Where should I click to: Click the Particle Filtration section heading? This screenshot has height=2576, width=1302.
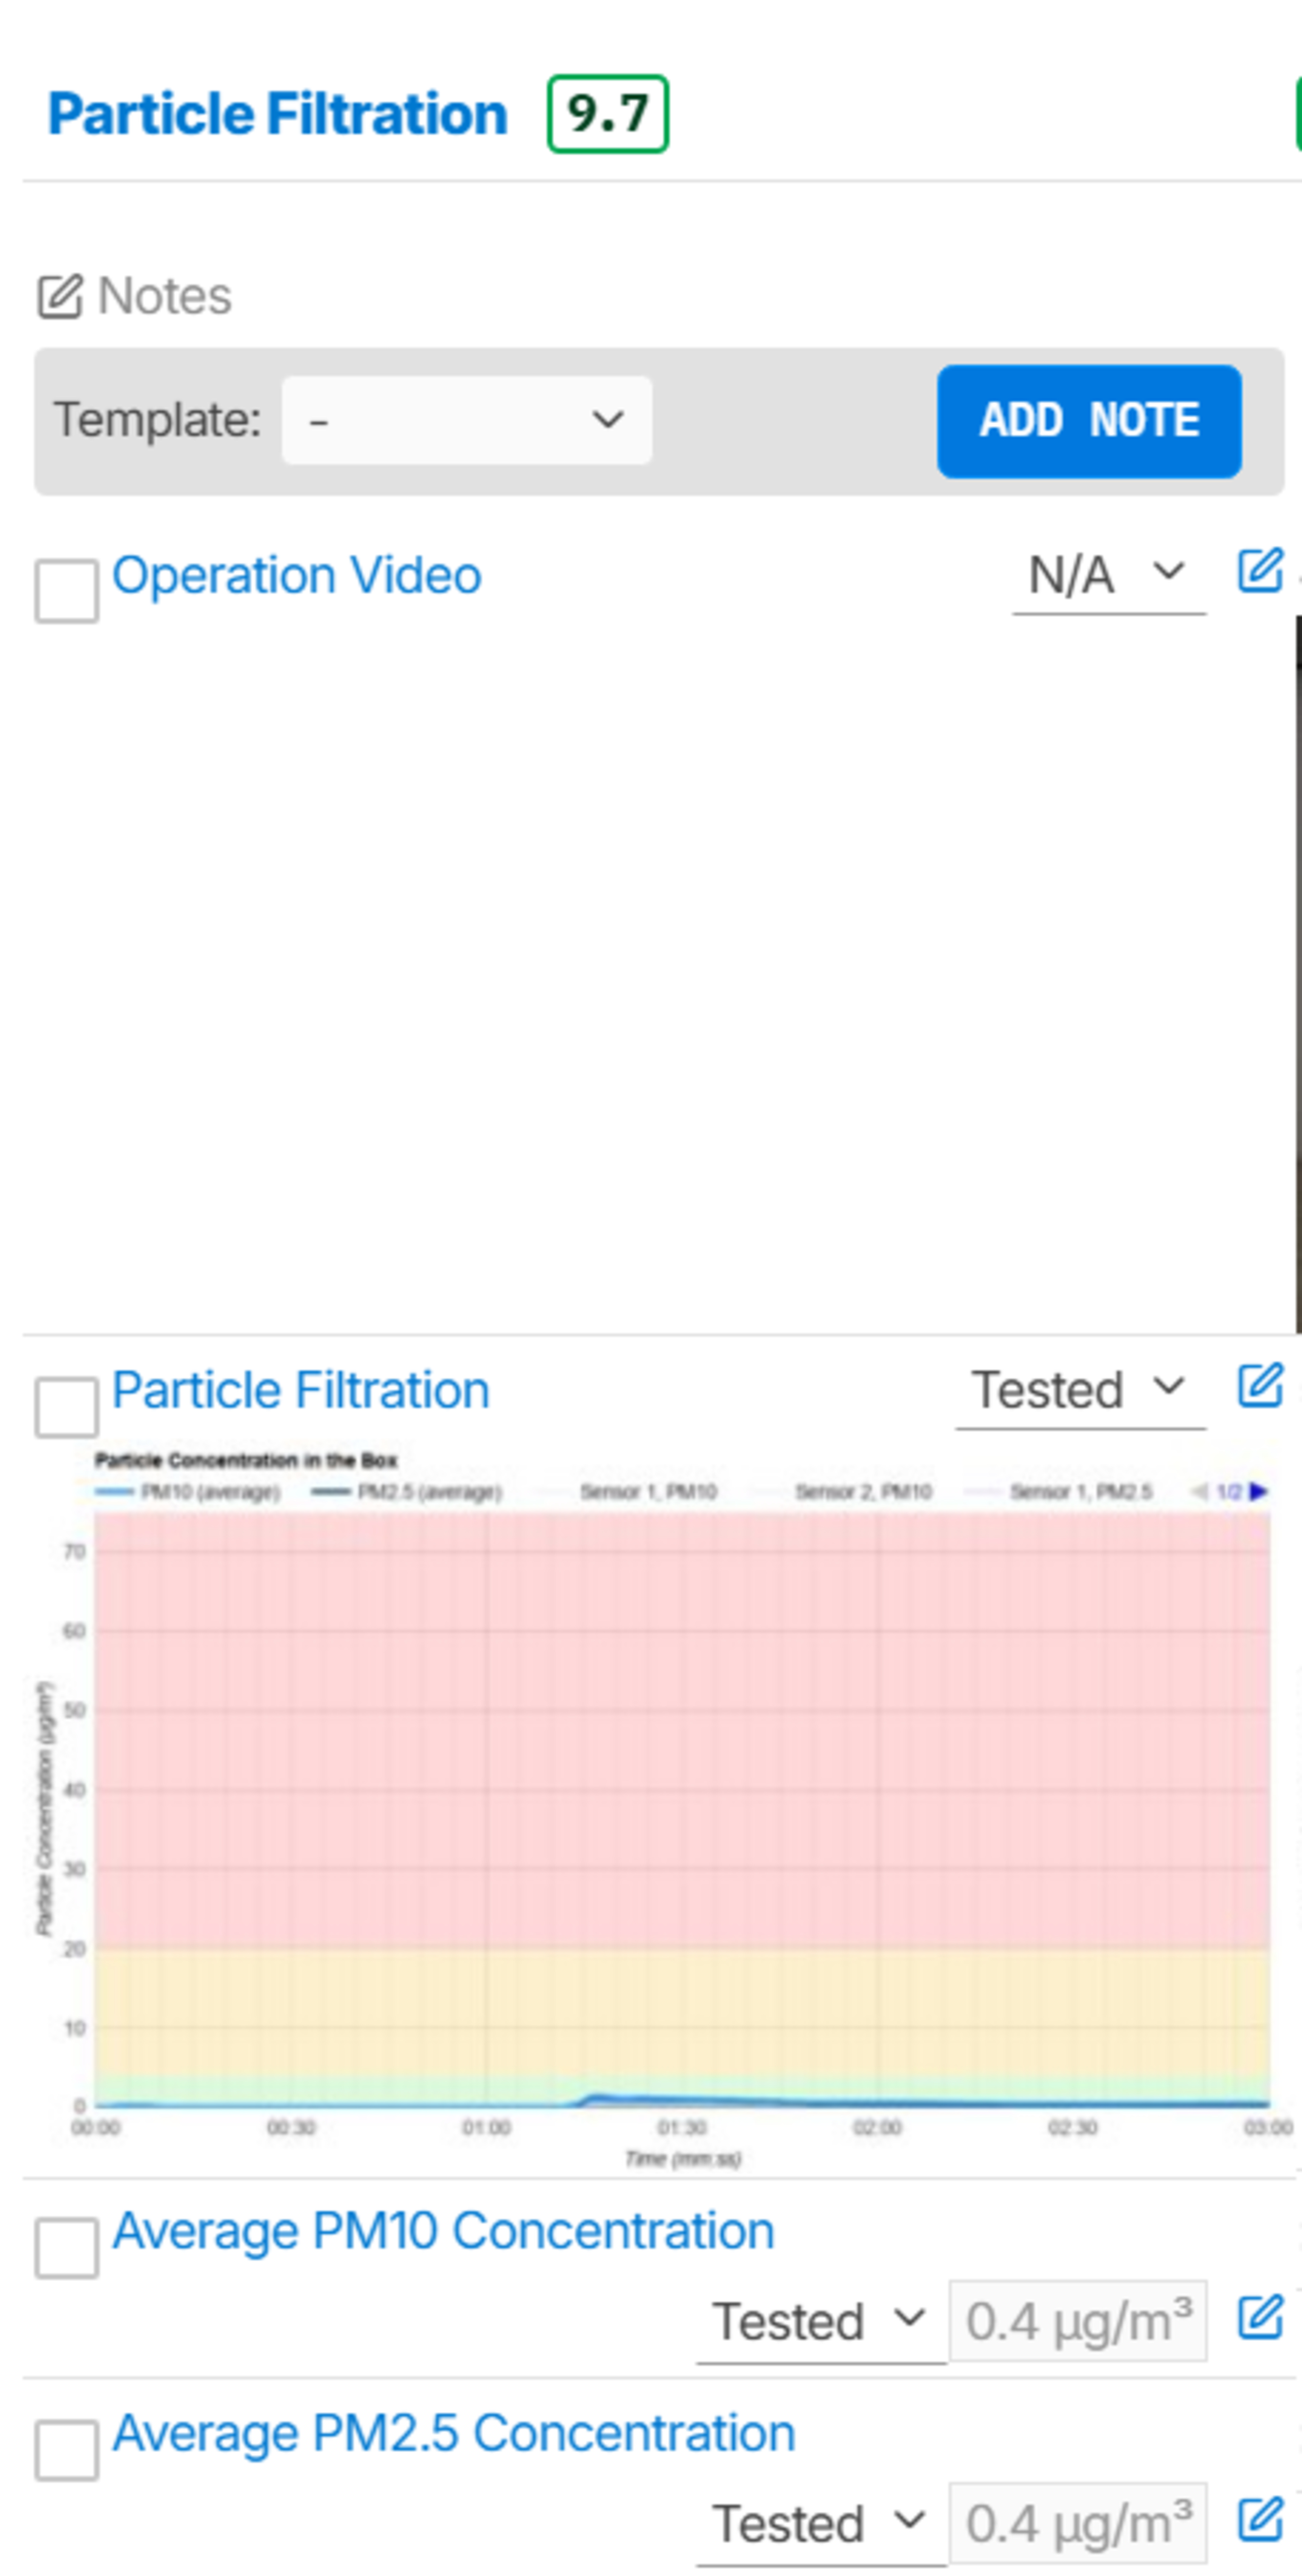pos(277,113)
